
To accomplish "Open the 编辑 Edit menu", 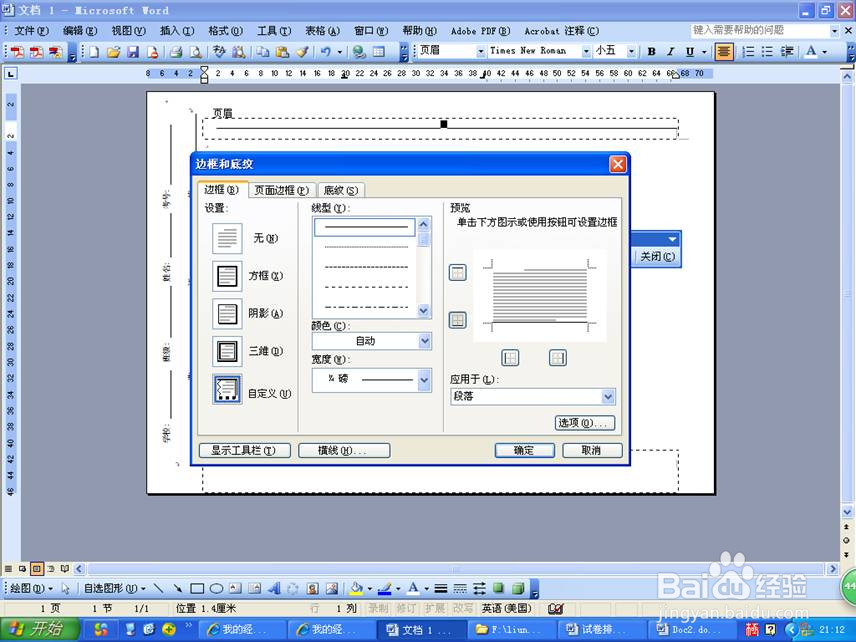I will pyautogui.click(x=80, y=31).
